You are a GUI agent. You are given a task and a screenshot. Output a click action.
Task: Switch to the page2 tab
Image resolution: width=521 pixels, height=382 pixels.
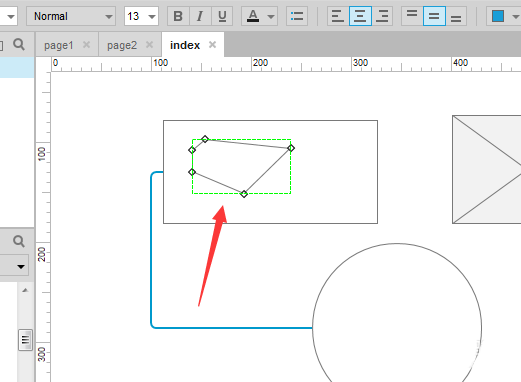(x=122, y=45)
